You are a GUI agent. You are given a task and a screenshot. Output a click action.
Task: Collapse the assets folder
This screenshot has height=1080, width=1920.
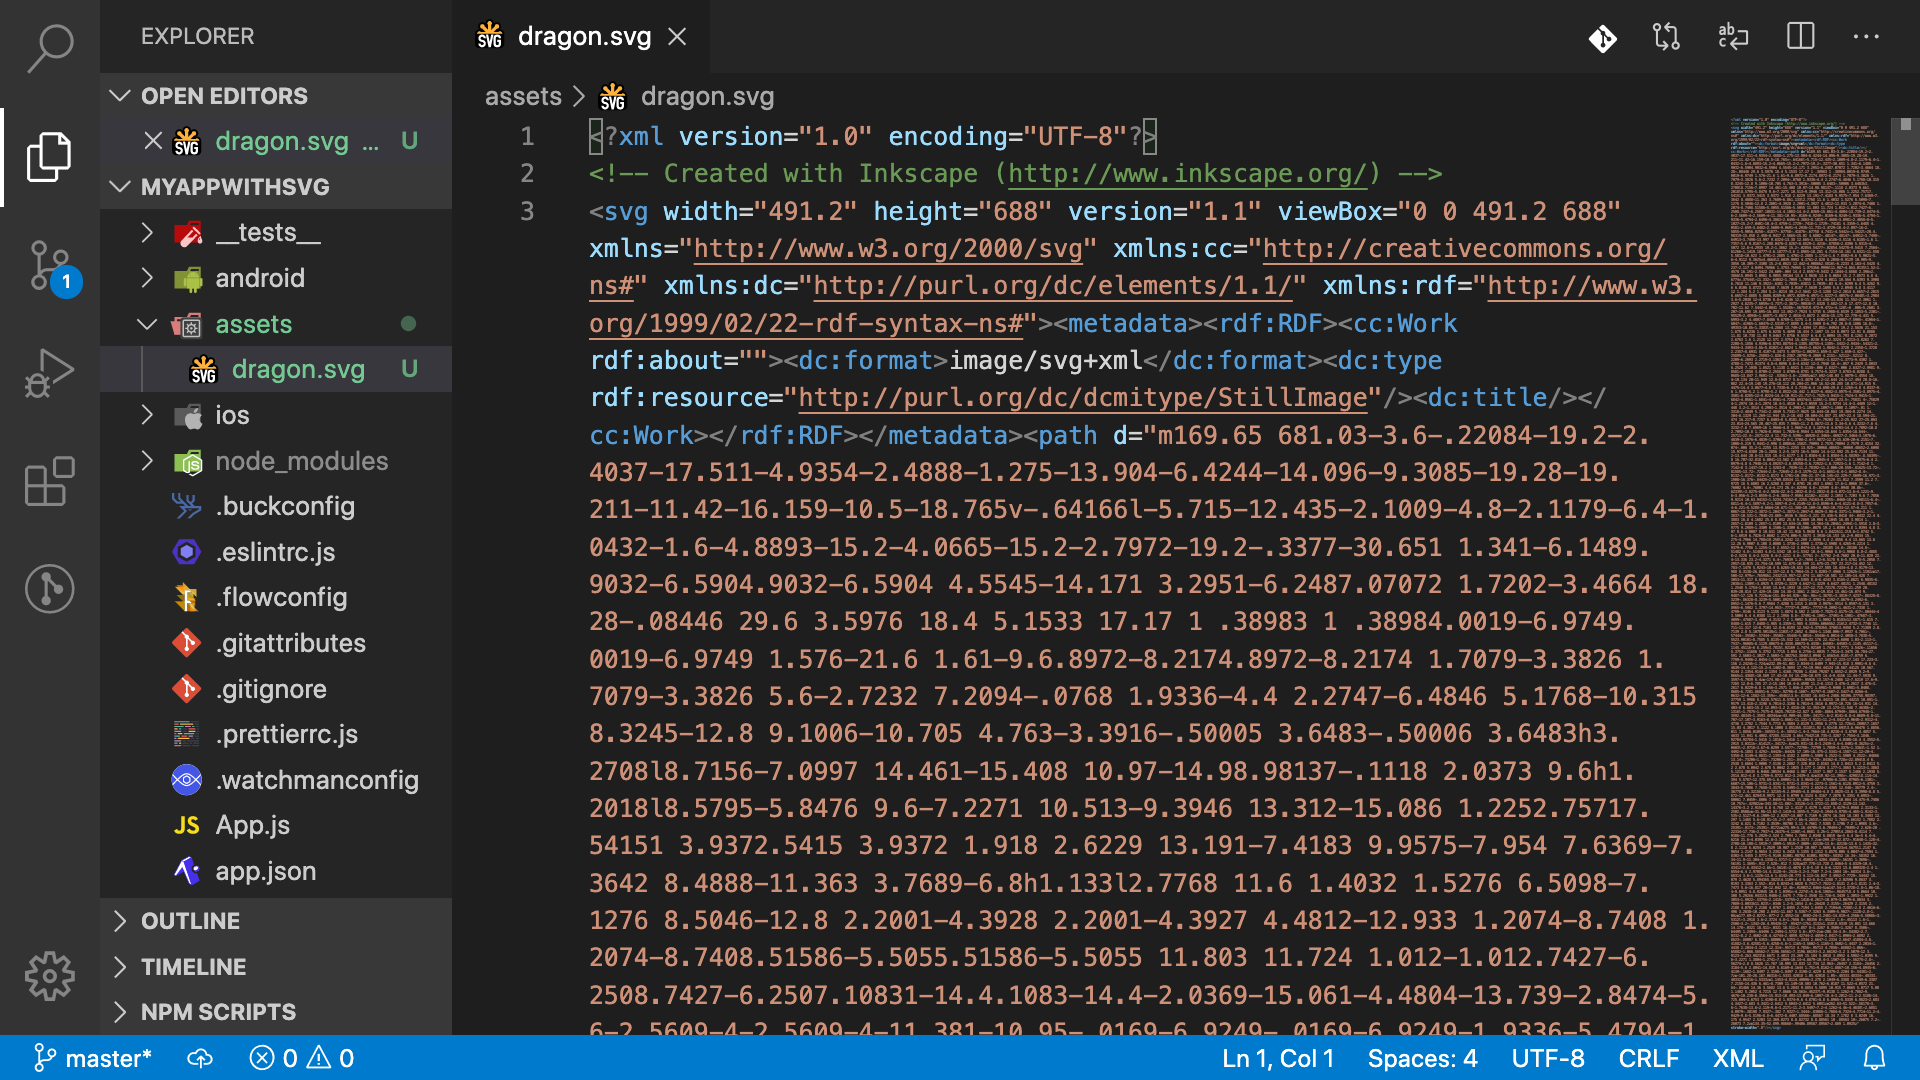click(253, 324)
